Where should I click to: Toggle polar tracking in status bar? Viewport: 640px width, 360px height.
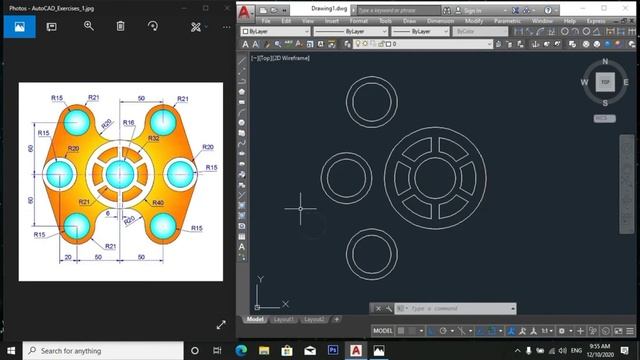point(443,331)
